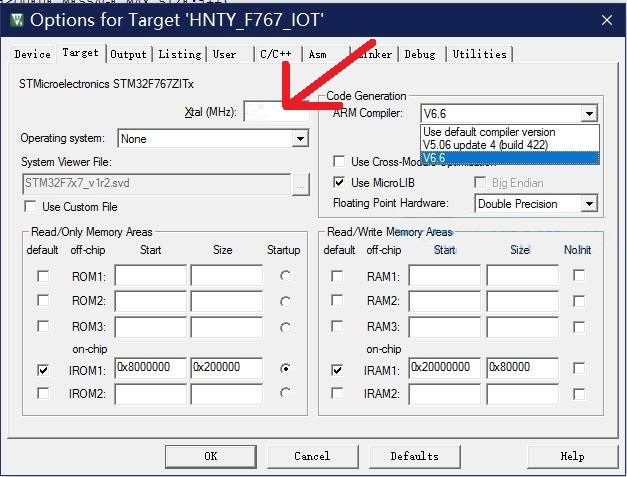The width and height of the screenshot is (627, 477).
Task: Select ROM3 Startup radio button
Action: point(285,328)
